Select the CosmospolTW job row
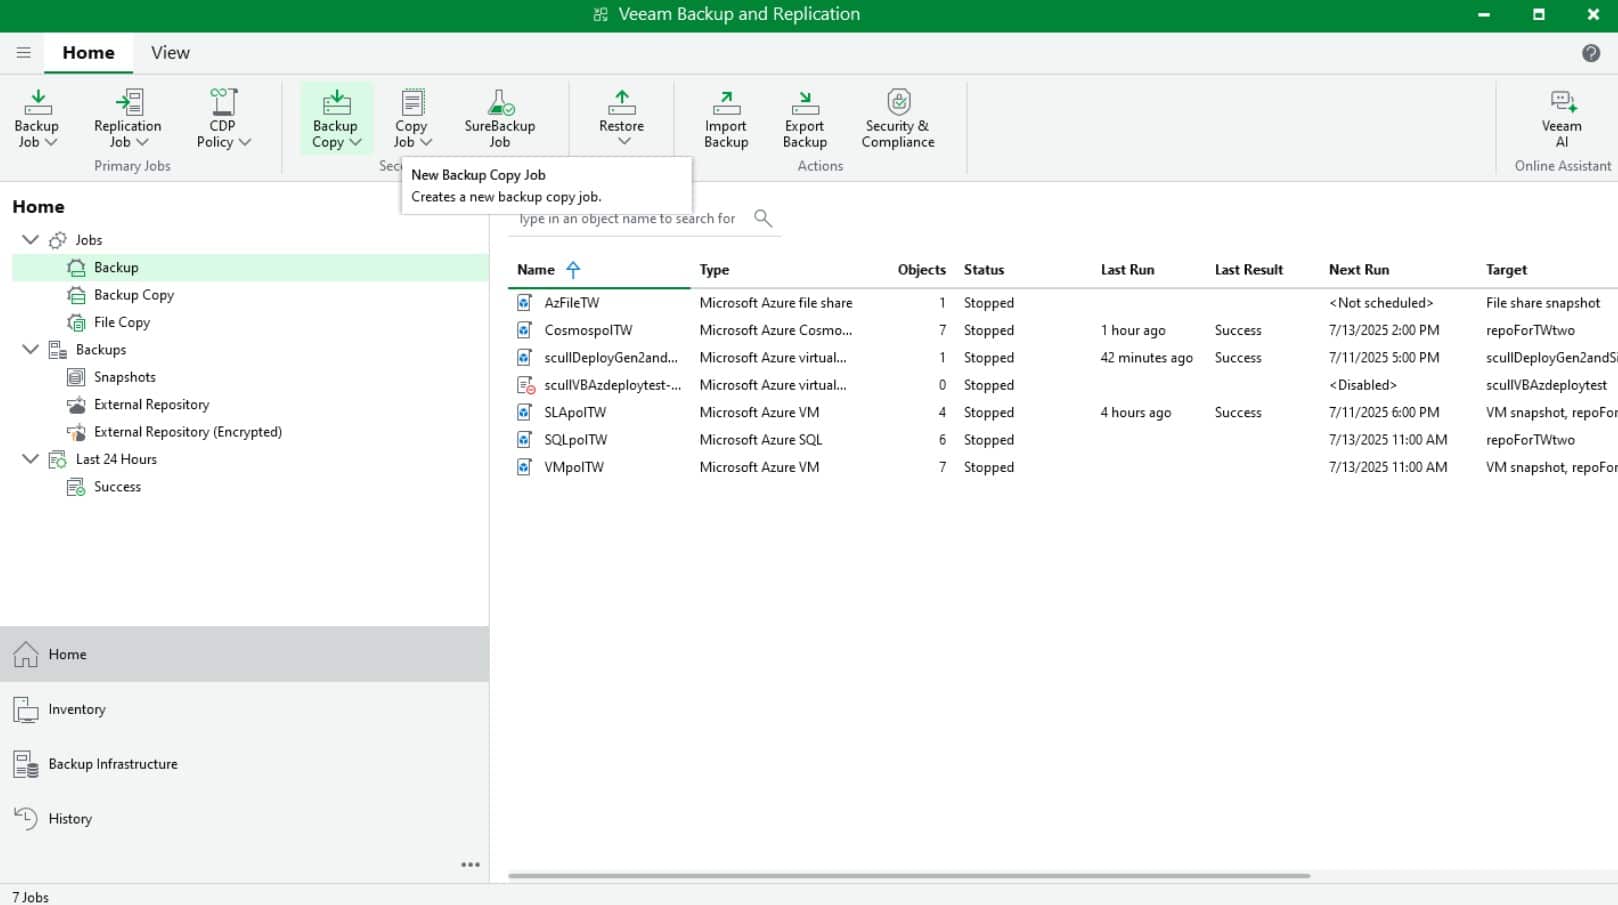 1062,330
